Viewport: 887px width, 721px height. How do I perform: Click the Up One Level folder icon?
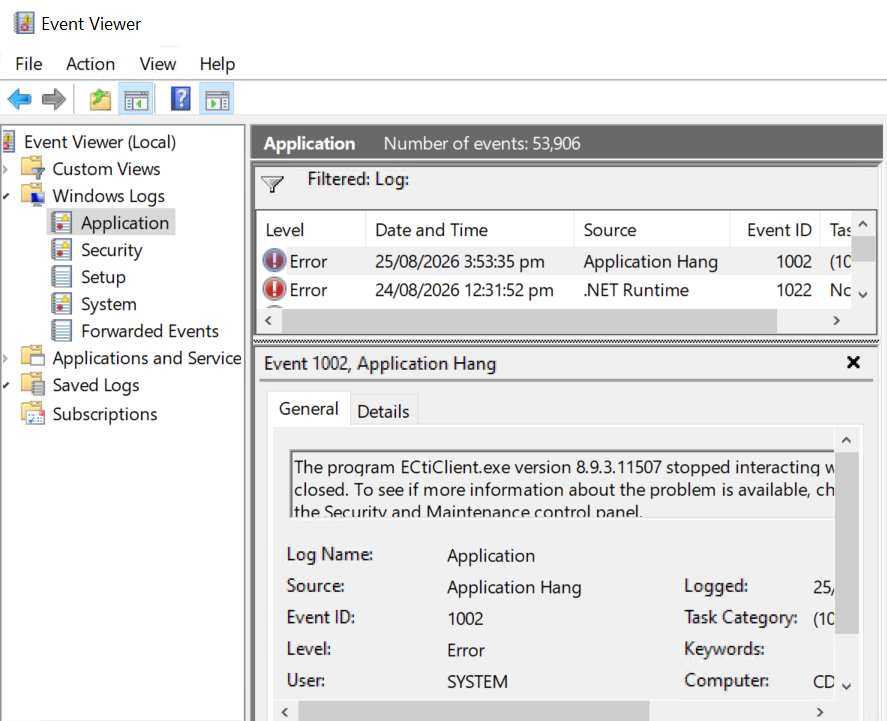pos(101,100)
